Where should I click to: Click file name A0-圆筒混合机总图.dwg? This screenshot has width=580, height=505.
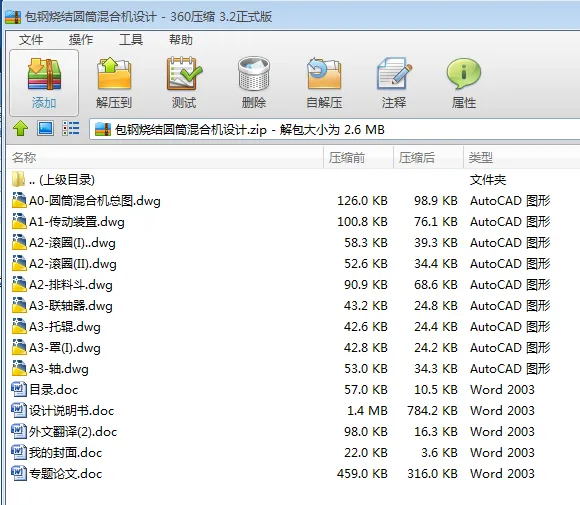(95, 201)
